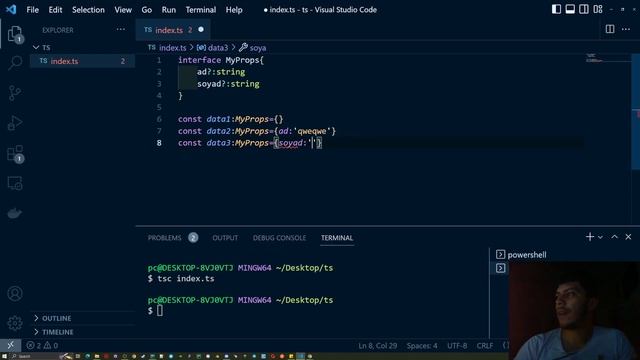Select the powershell terminal entry
Screen dimensions: 640x360
click(527, 255)
